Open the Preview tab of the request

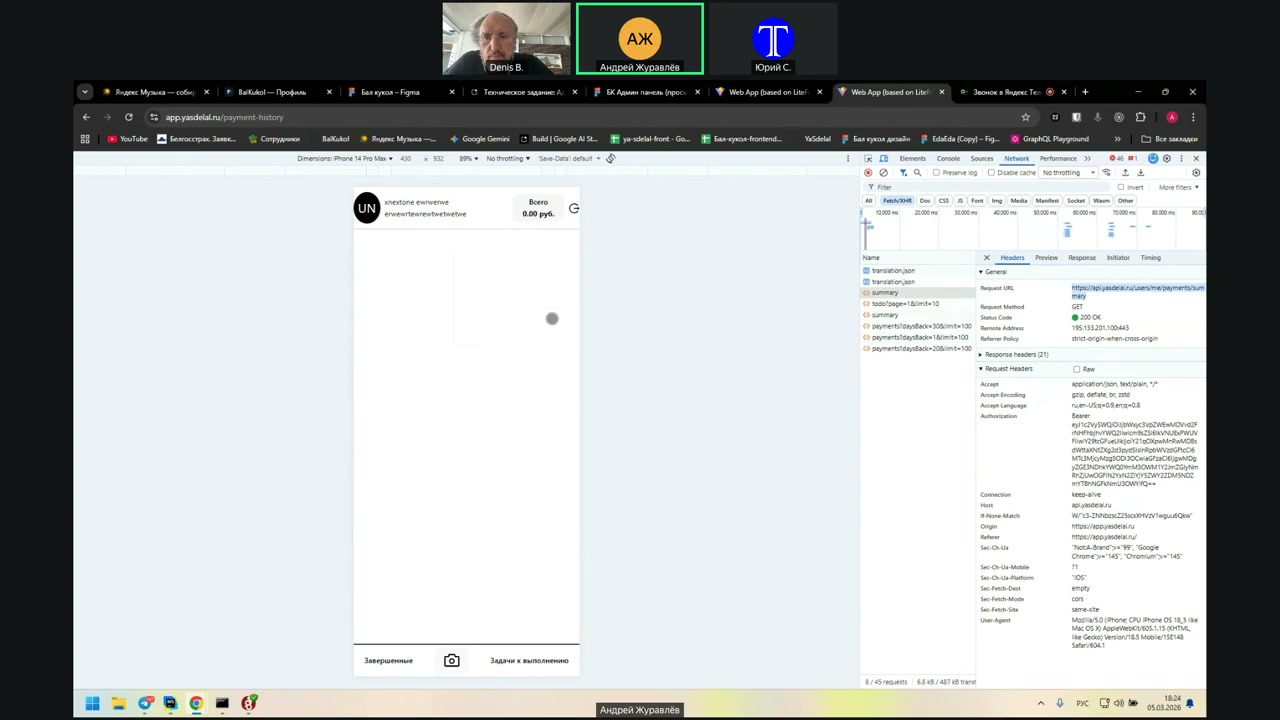pyautogui.click(x=1046, y=258)
